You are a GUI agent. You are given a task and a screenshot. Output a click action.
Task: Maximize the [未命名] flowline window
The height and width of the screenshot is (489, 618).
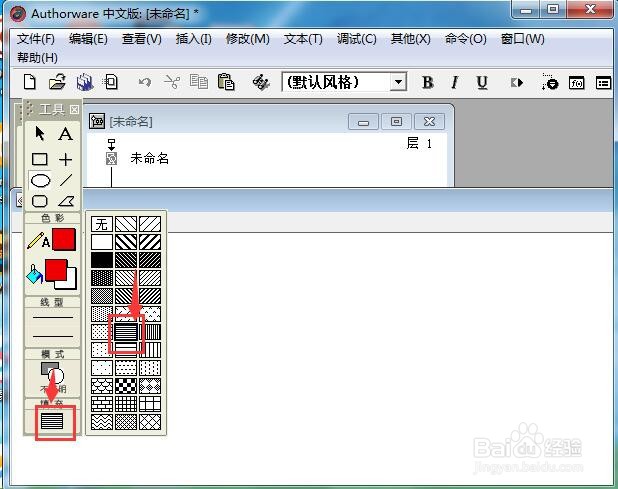[396, 121]
